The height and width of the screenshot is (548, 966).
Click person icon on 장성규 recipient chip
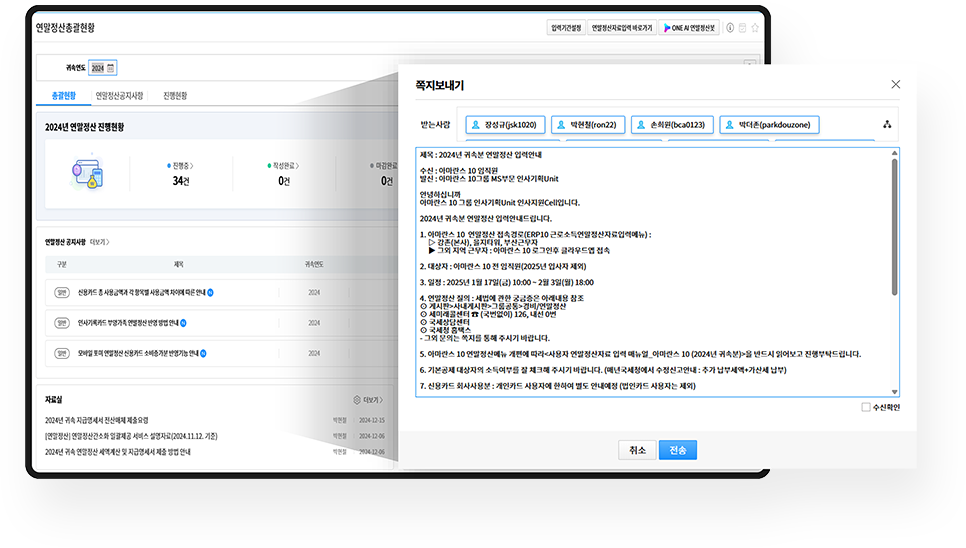pyautogui.click(x=476, y=125)
